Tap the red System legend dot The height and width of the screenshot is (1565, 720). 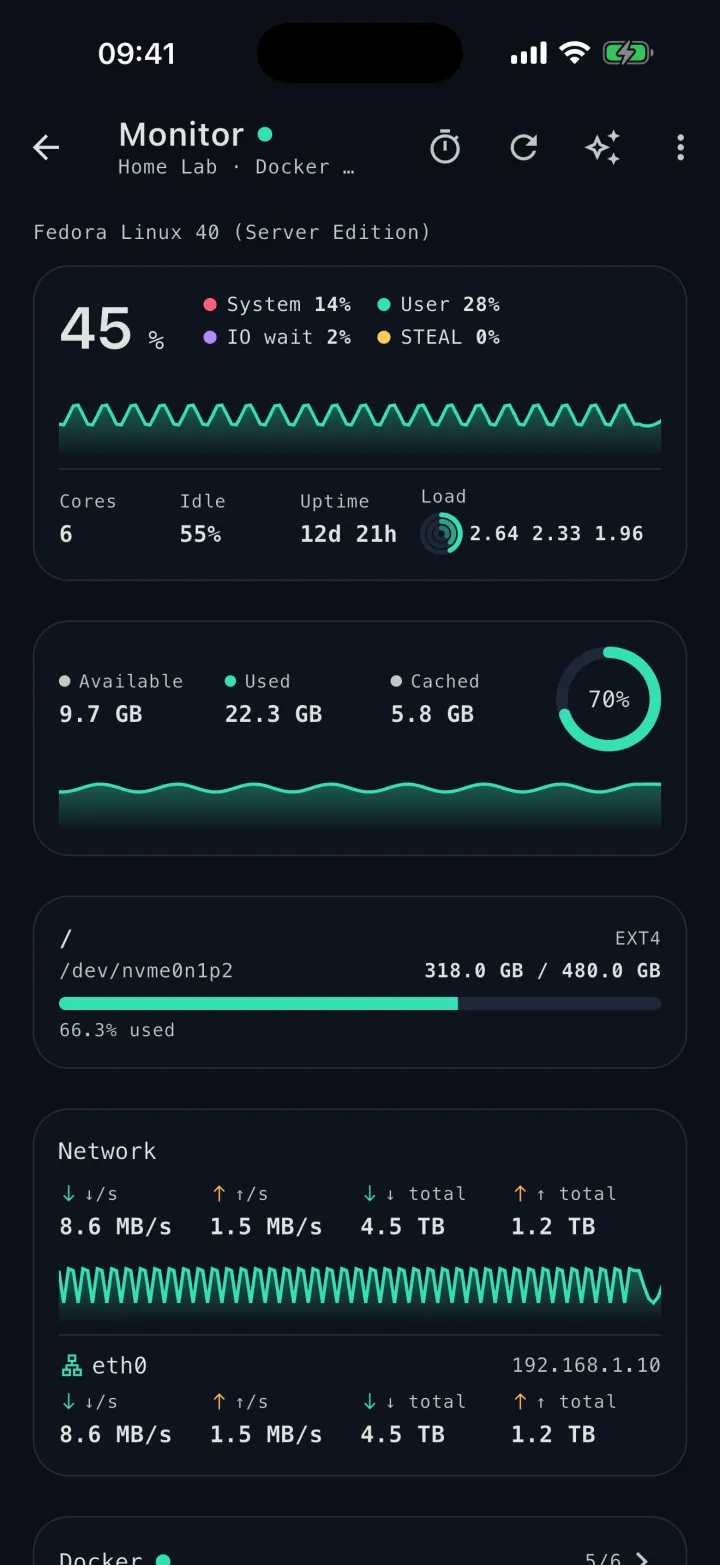point(210,305)
